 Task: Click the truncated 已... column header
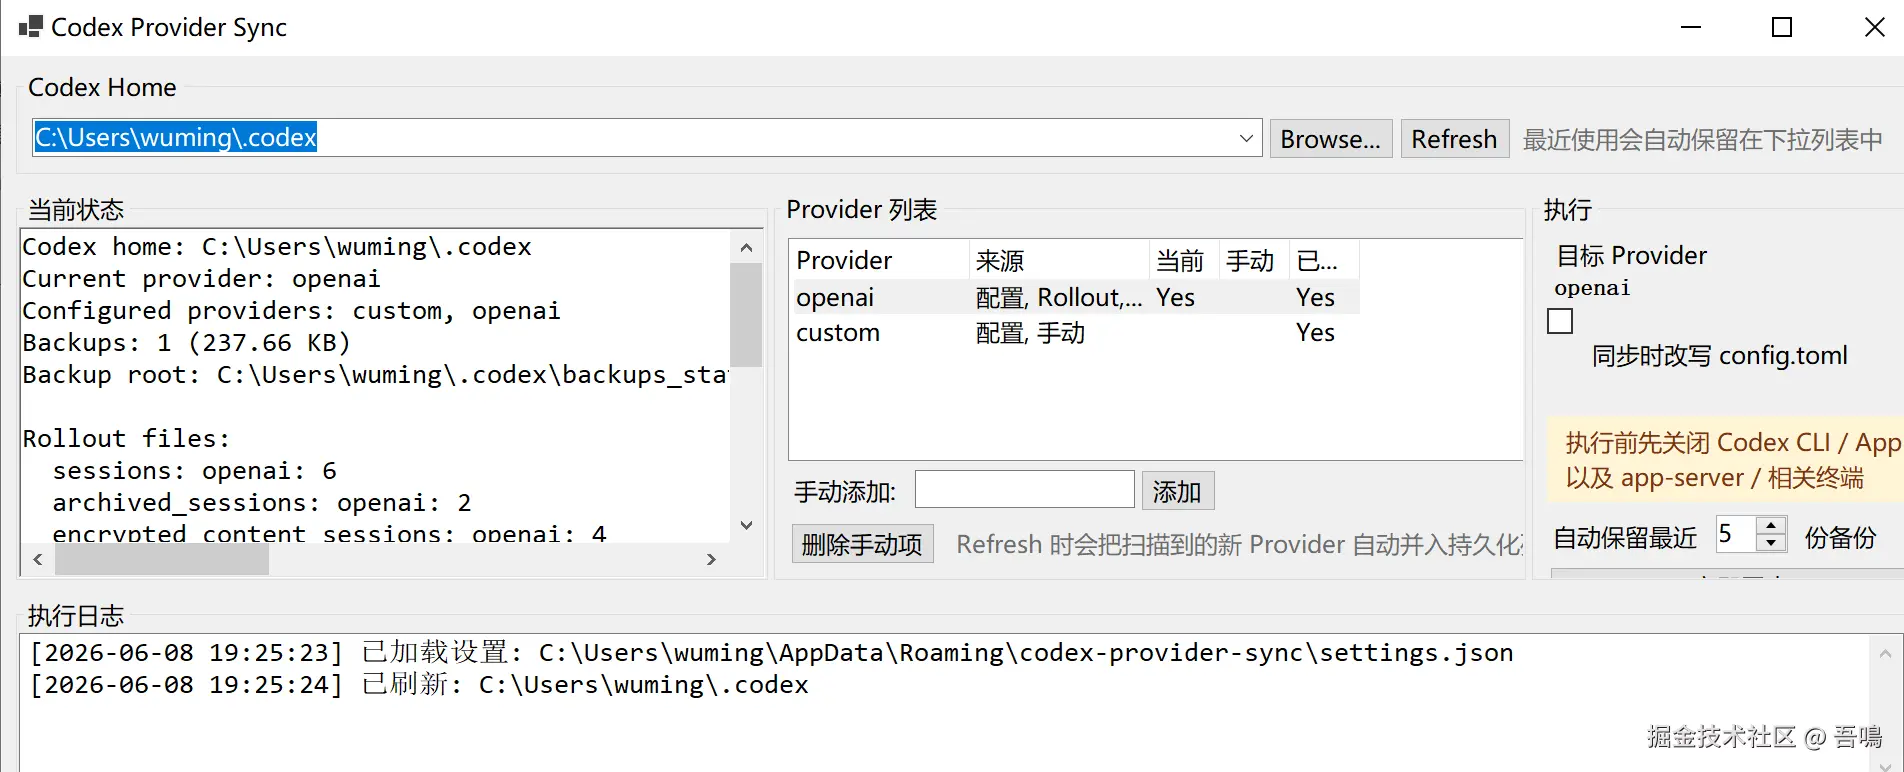[x=1324, y=260]
